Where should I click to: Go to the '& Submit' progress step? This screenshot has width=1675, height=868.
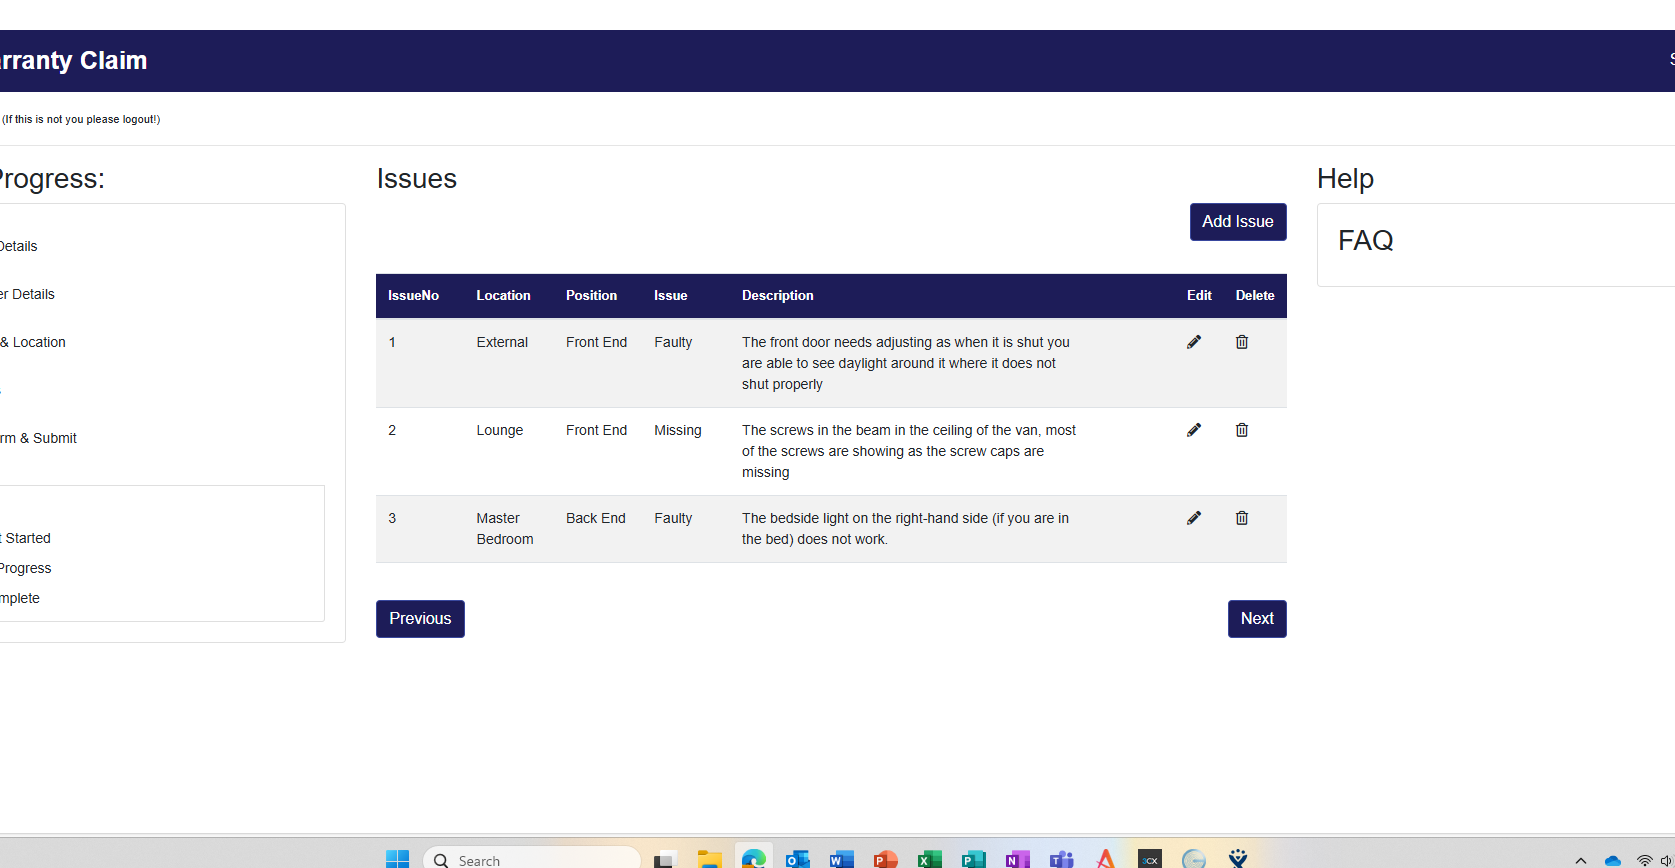click(x=38, y=438)
